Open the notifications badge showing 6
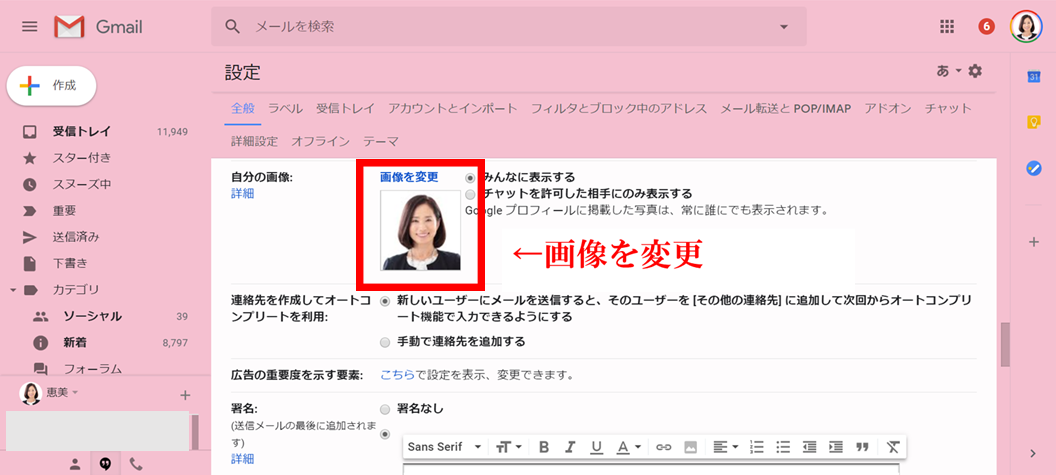 coord(987,27)
